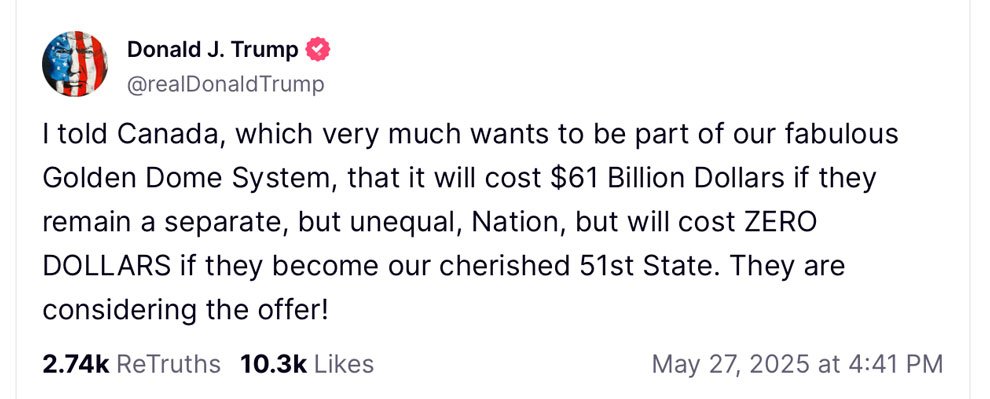Screen dimensions: 990x399
Task: View the 10.3k Likes count
Action: [x=273, y=364]
